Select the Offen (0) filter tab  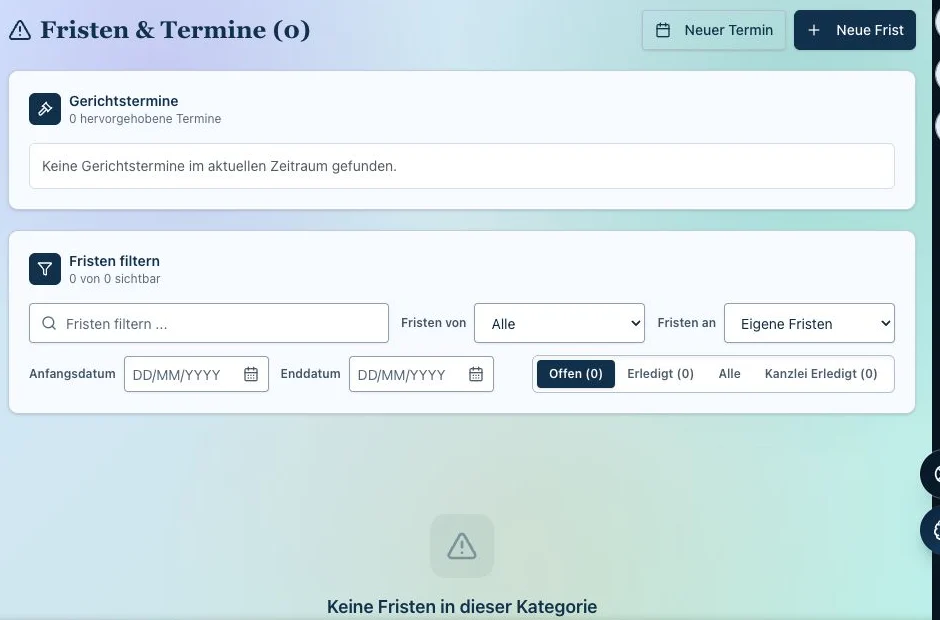tap(576, 374)
